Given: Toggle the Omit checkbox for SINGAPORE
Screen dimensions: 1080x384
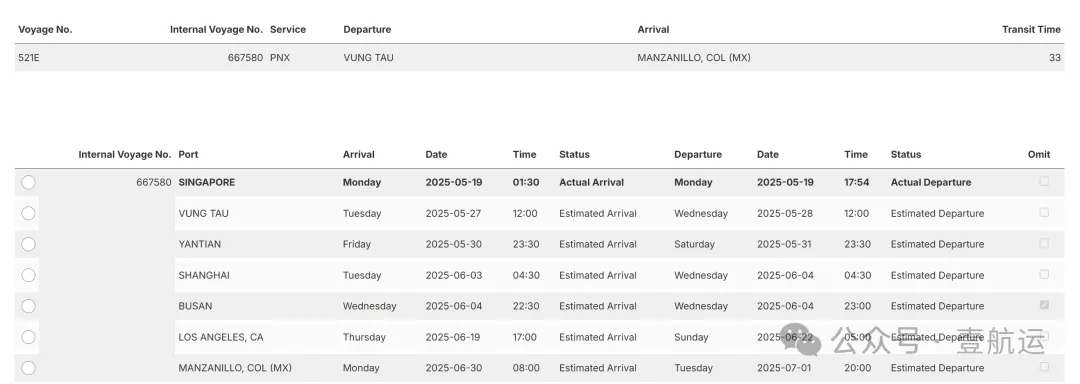Looking at the screenshot, I should [1044, 182].
